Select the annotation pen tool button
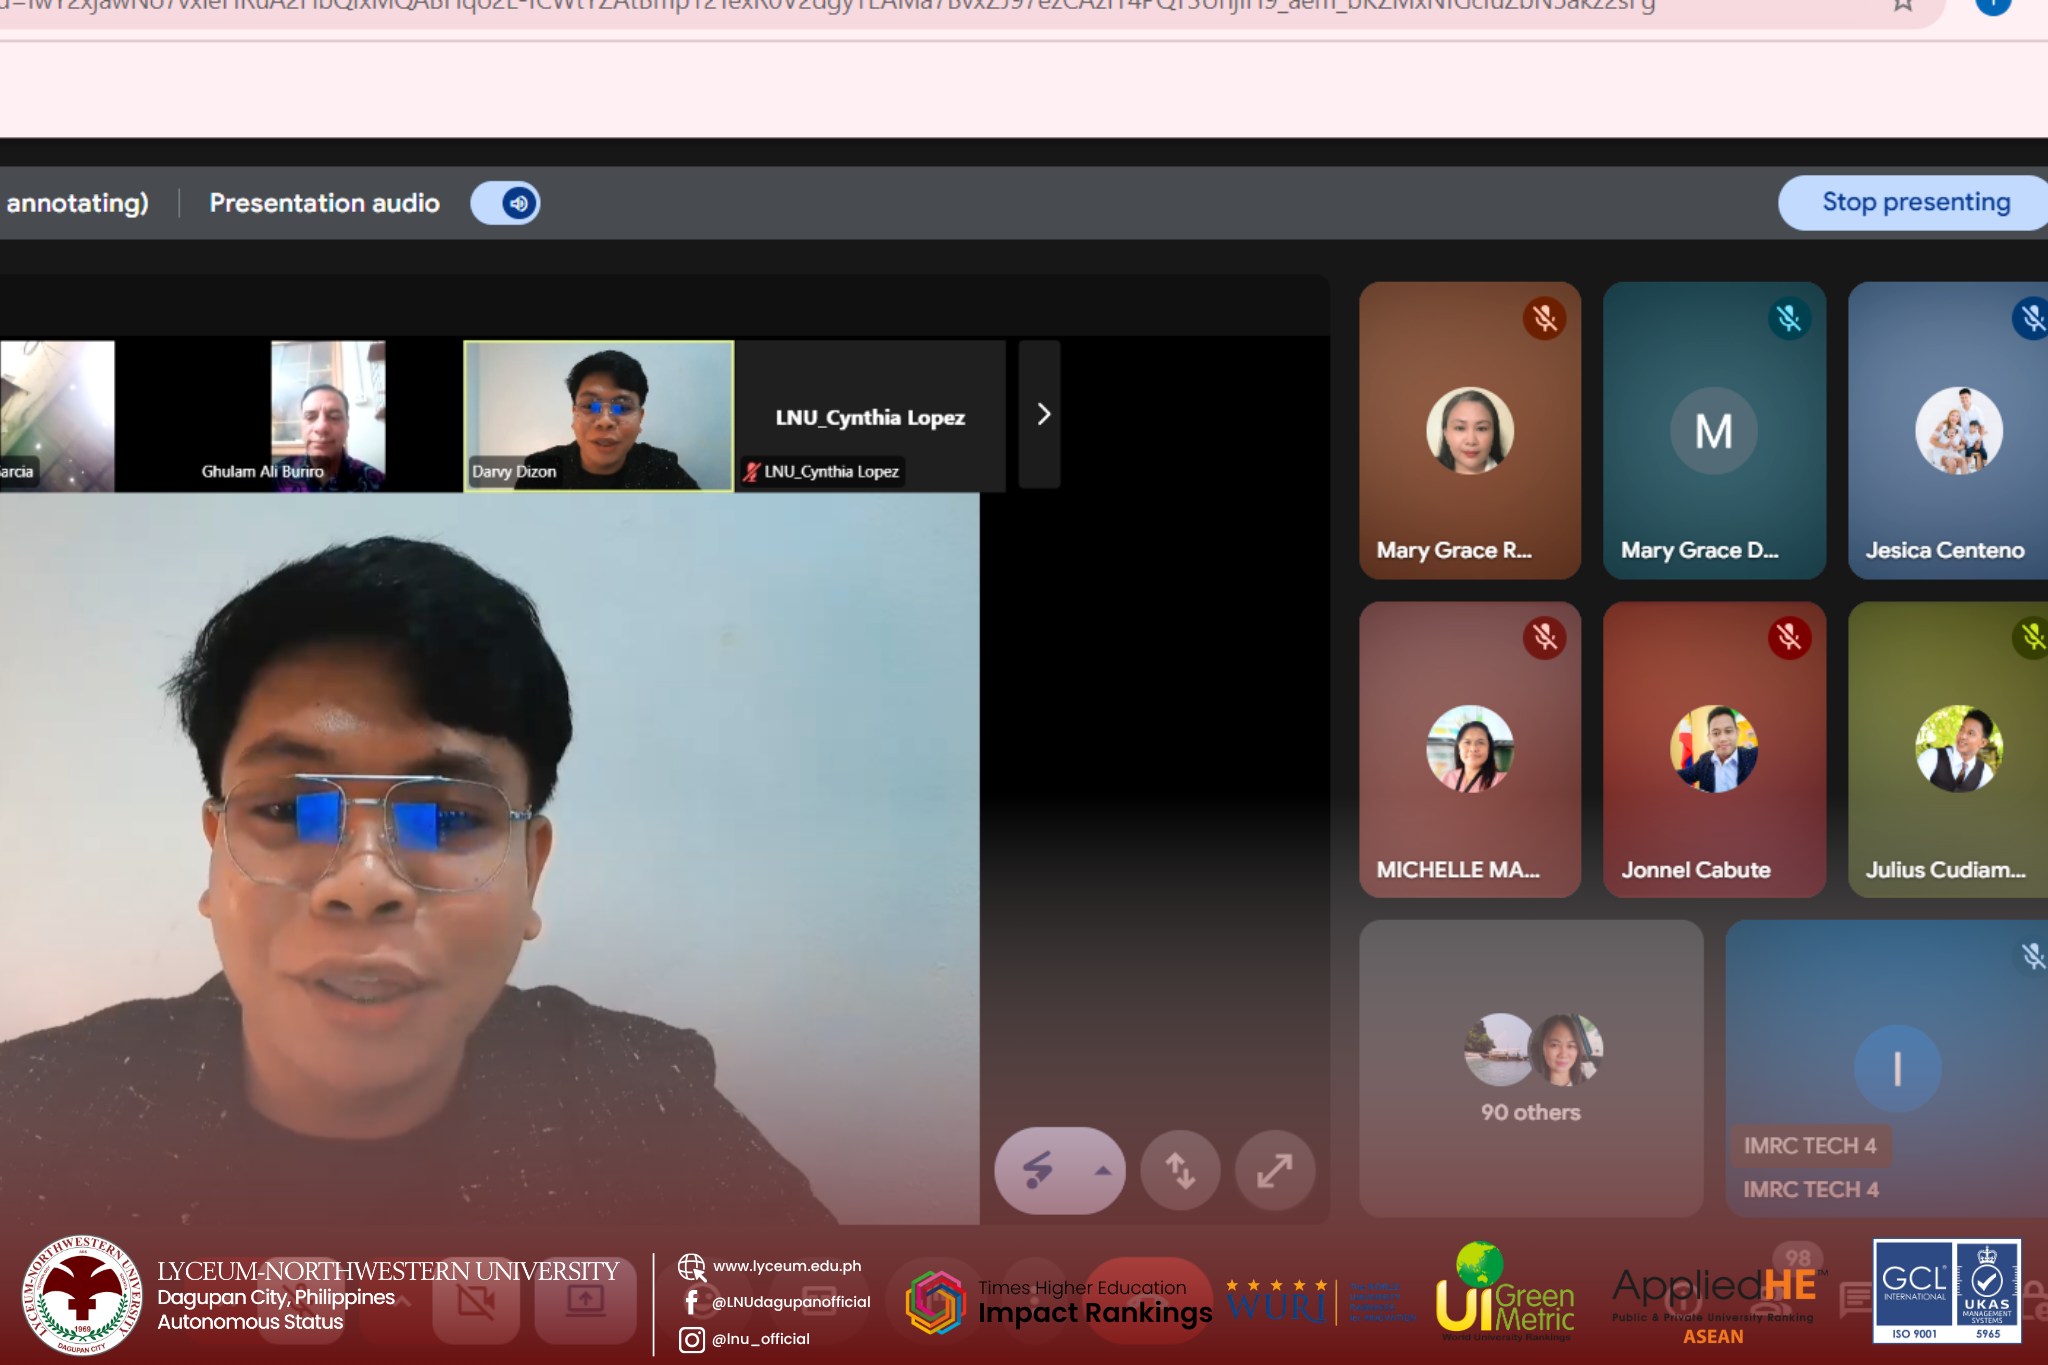 (1039, 1170)
